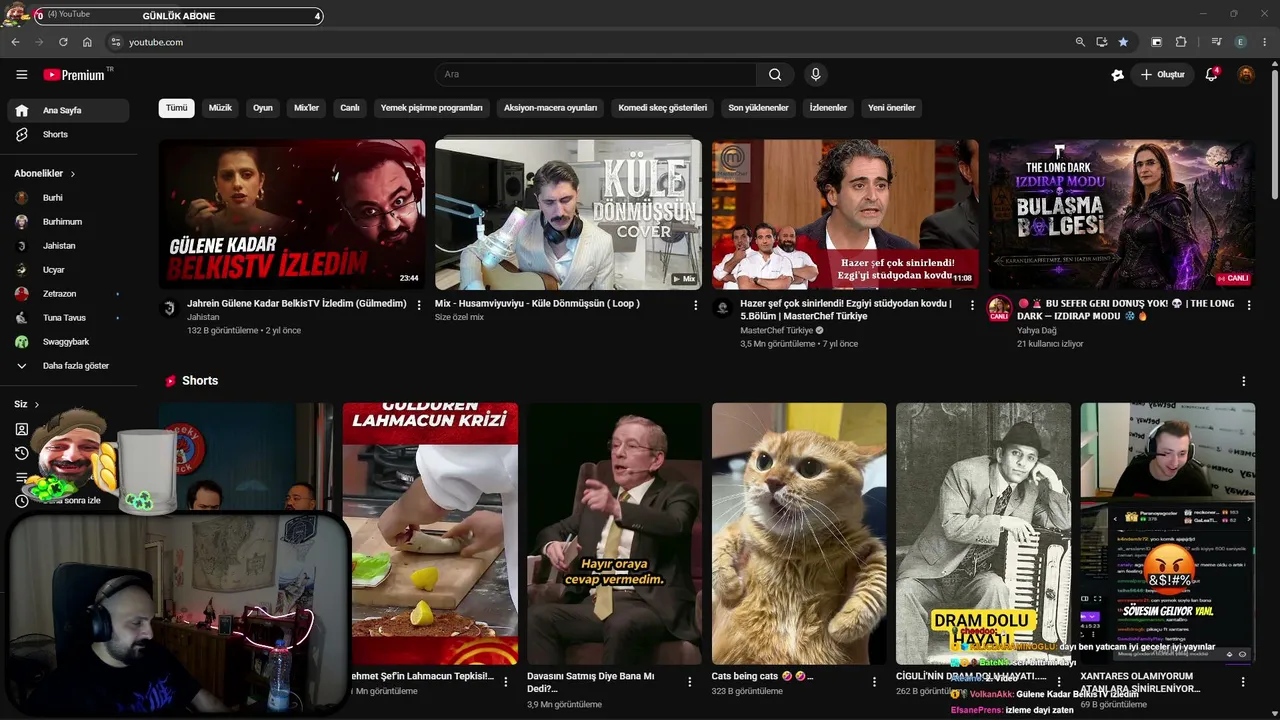1280x720 pixels.
Task: Select the Müzik filter chip
Action: [x=220, y=108]
